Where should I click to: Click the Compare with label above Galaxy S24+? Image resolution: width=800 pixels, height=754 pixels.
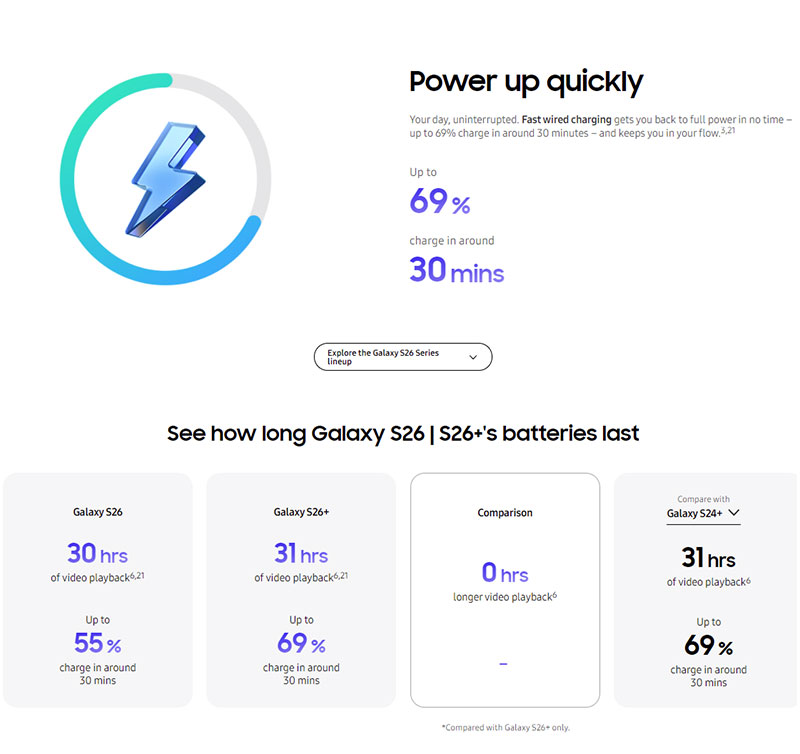(x=704, y=499)
